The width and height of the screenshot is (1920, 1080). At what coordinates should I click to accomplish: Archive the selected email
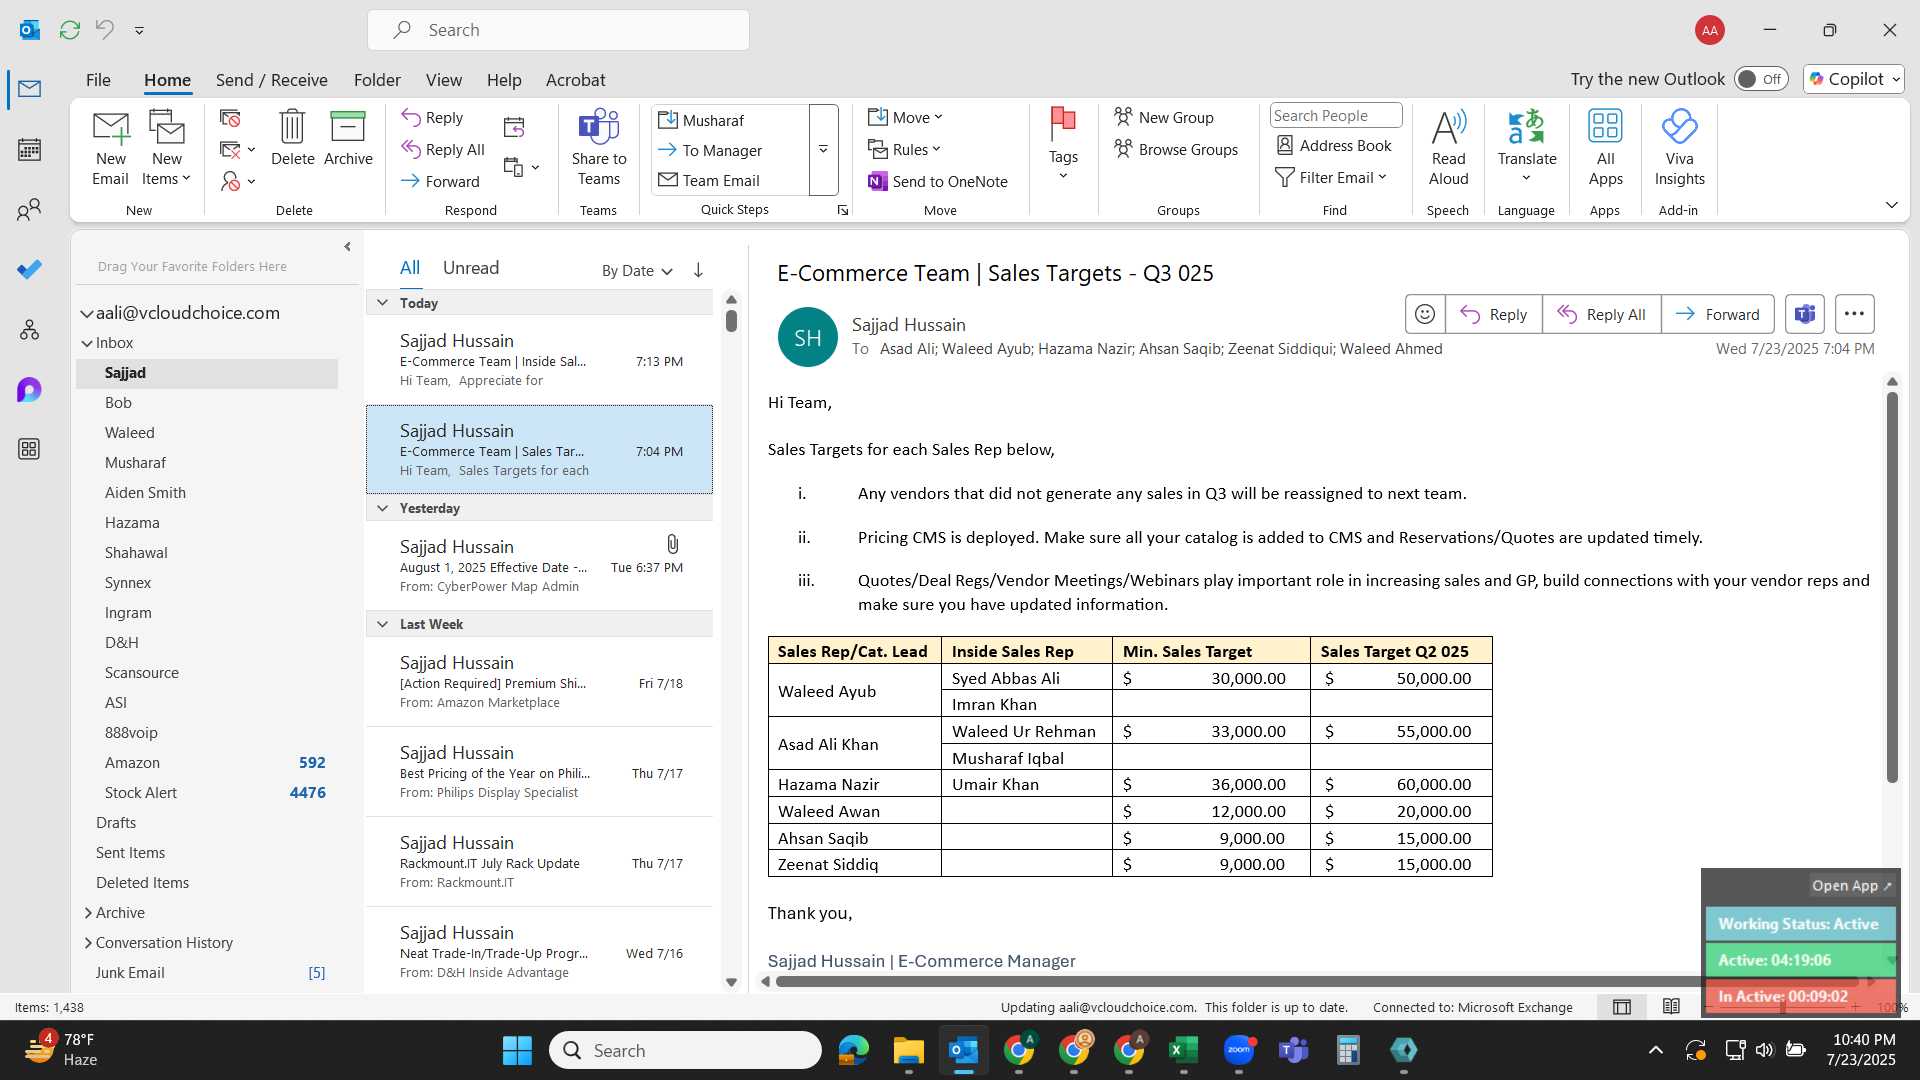coord(348,138)
